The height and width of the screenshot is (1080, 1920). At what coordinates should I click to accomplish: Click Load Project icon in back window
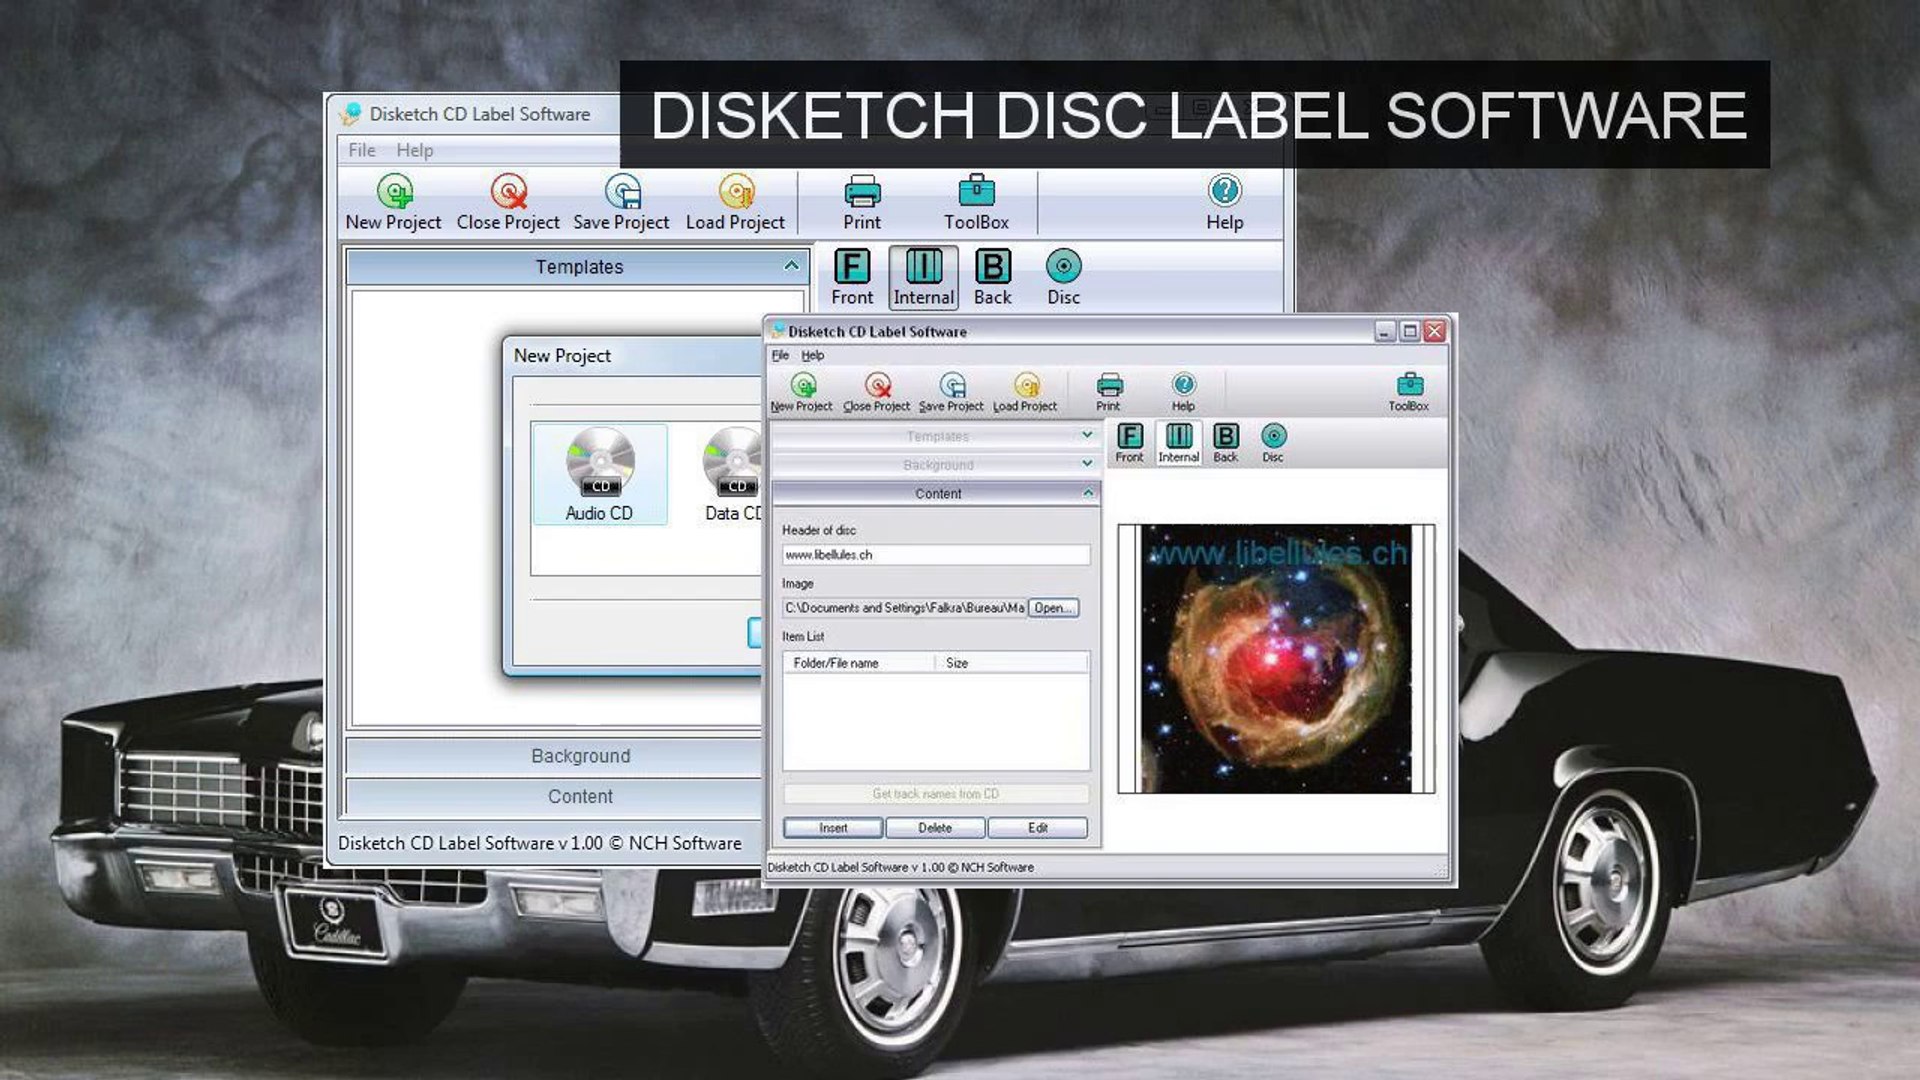[735, 192]
